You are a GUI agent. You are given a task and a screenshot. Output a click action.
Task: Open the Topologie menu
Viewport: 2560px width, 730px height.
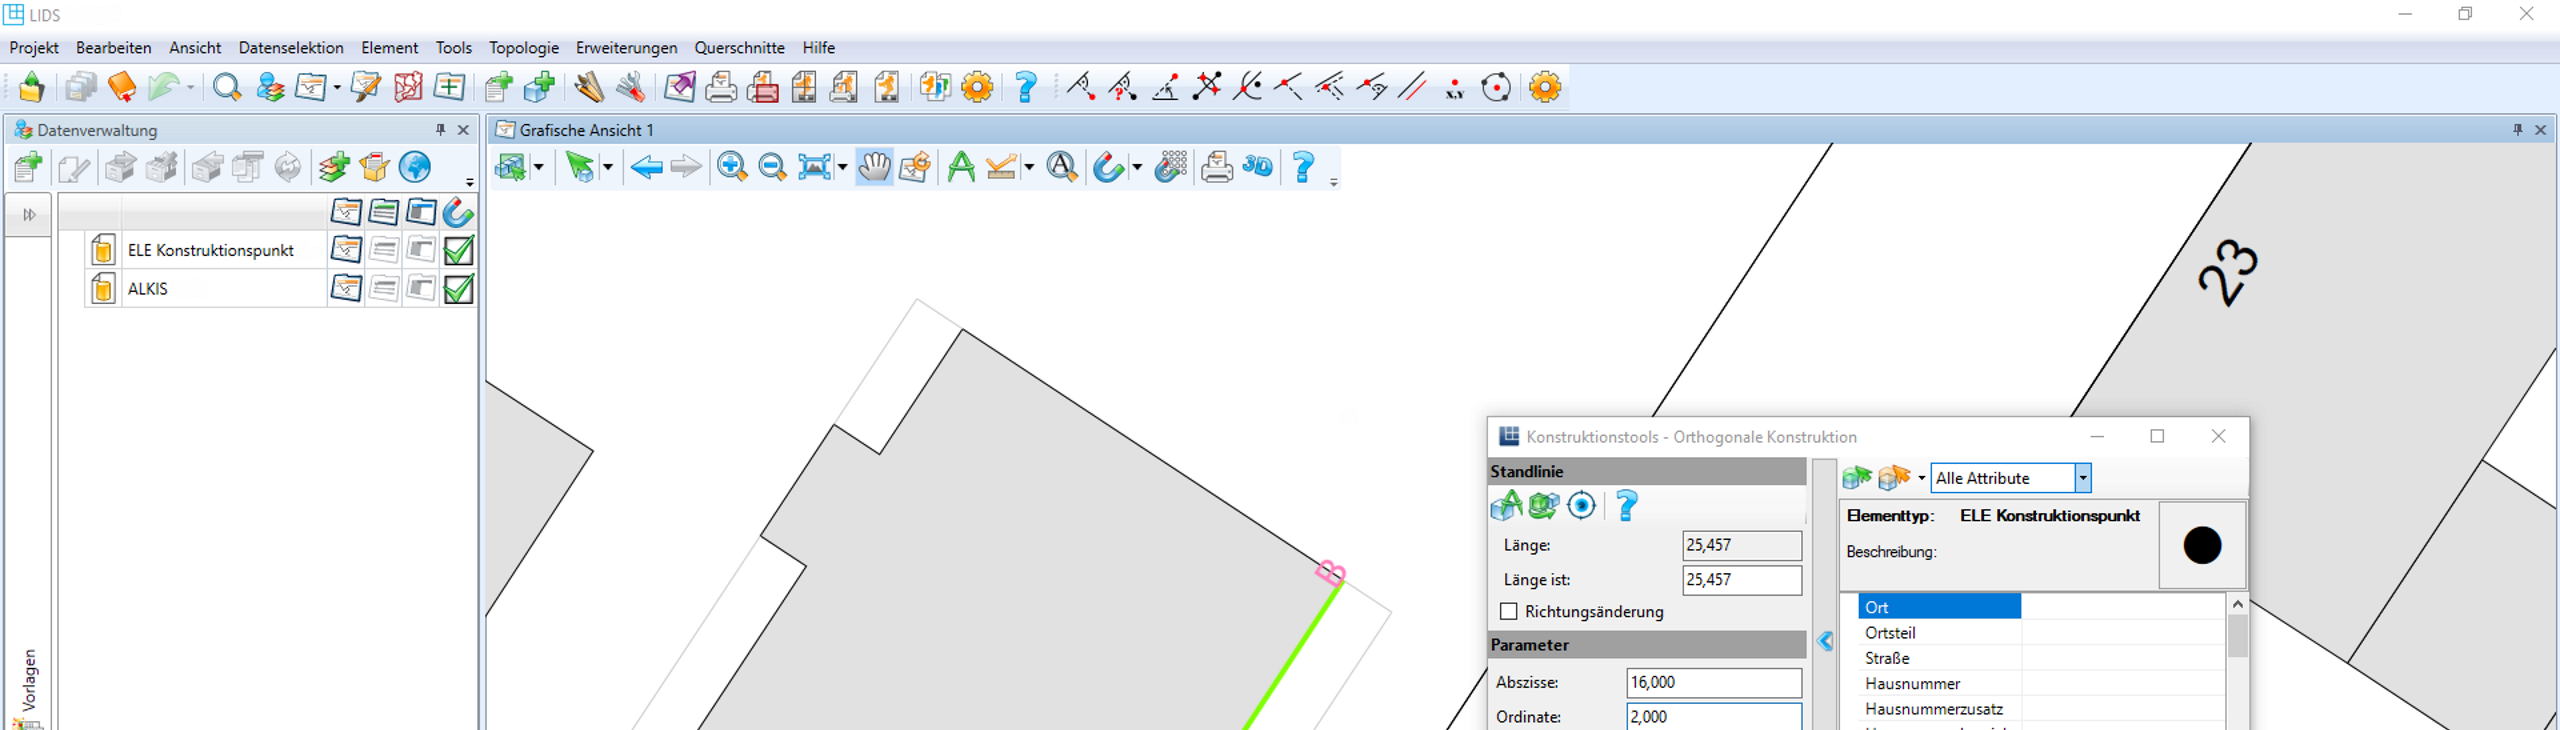pos(524,48)
